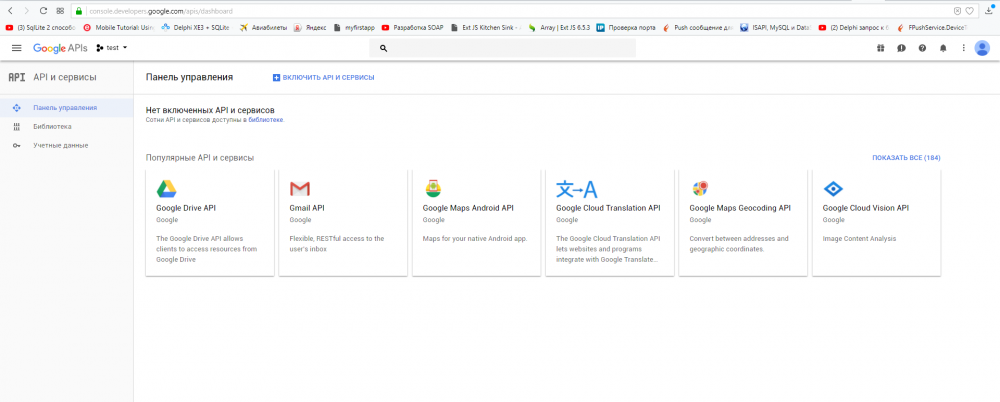Click the heart bookmark icon
Viewport: 1000px width, 402px height.
tap(969, 11)
